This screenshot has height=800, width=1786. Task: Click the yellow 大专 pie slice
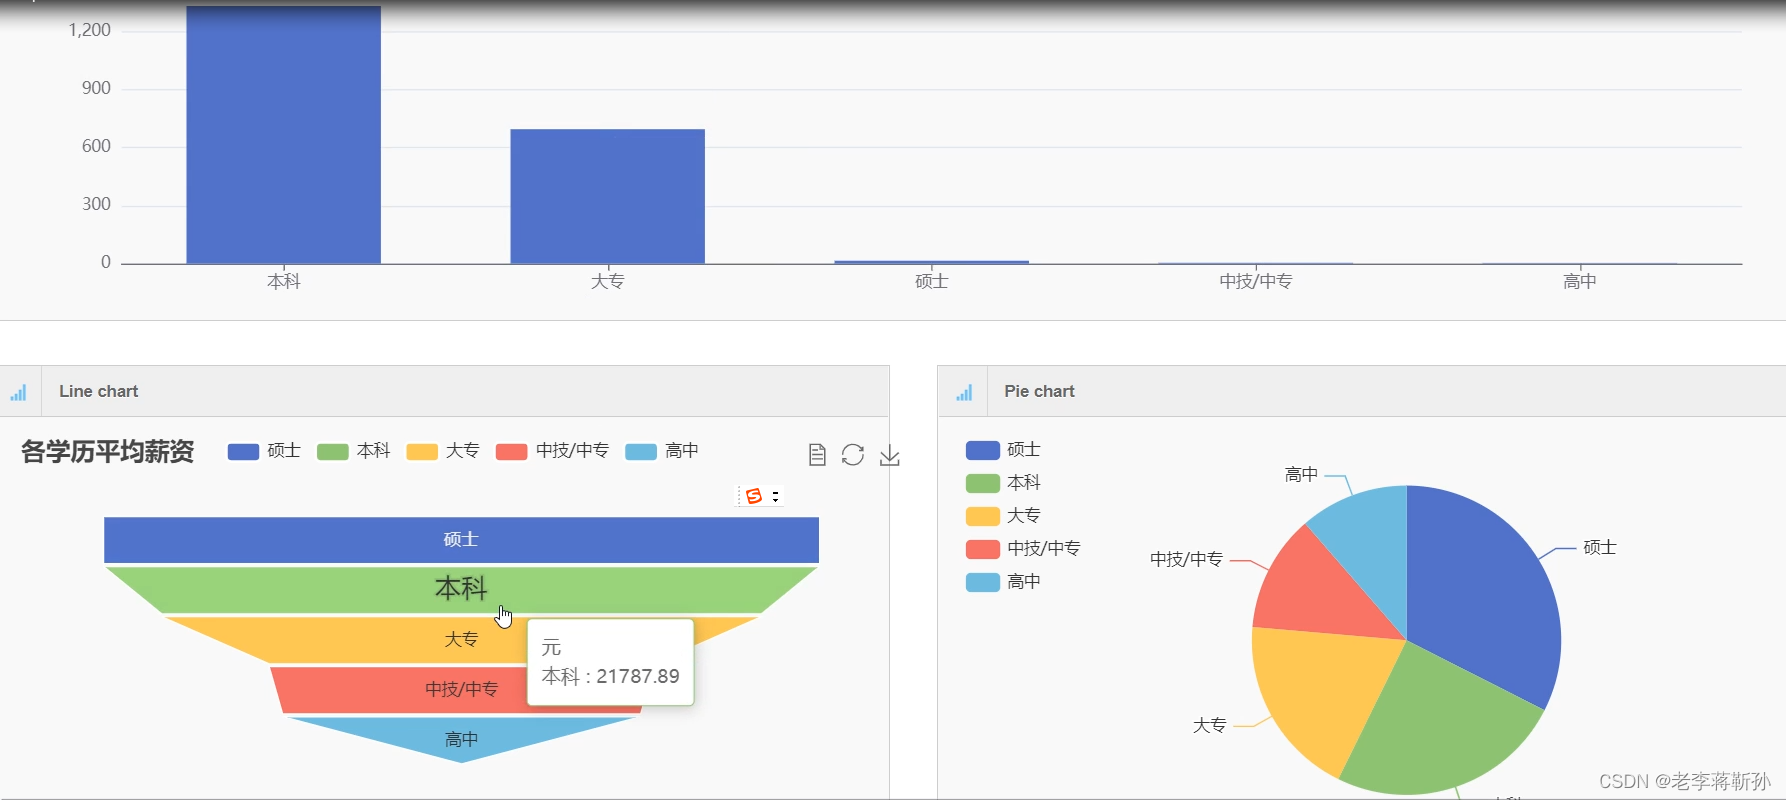(1320, 690)
